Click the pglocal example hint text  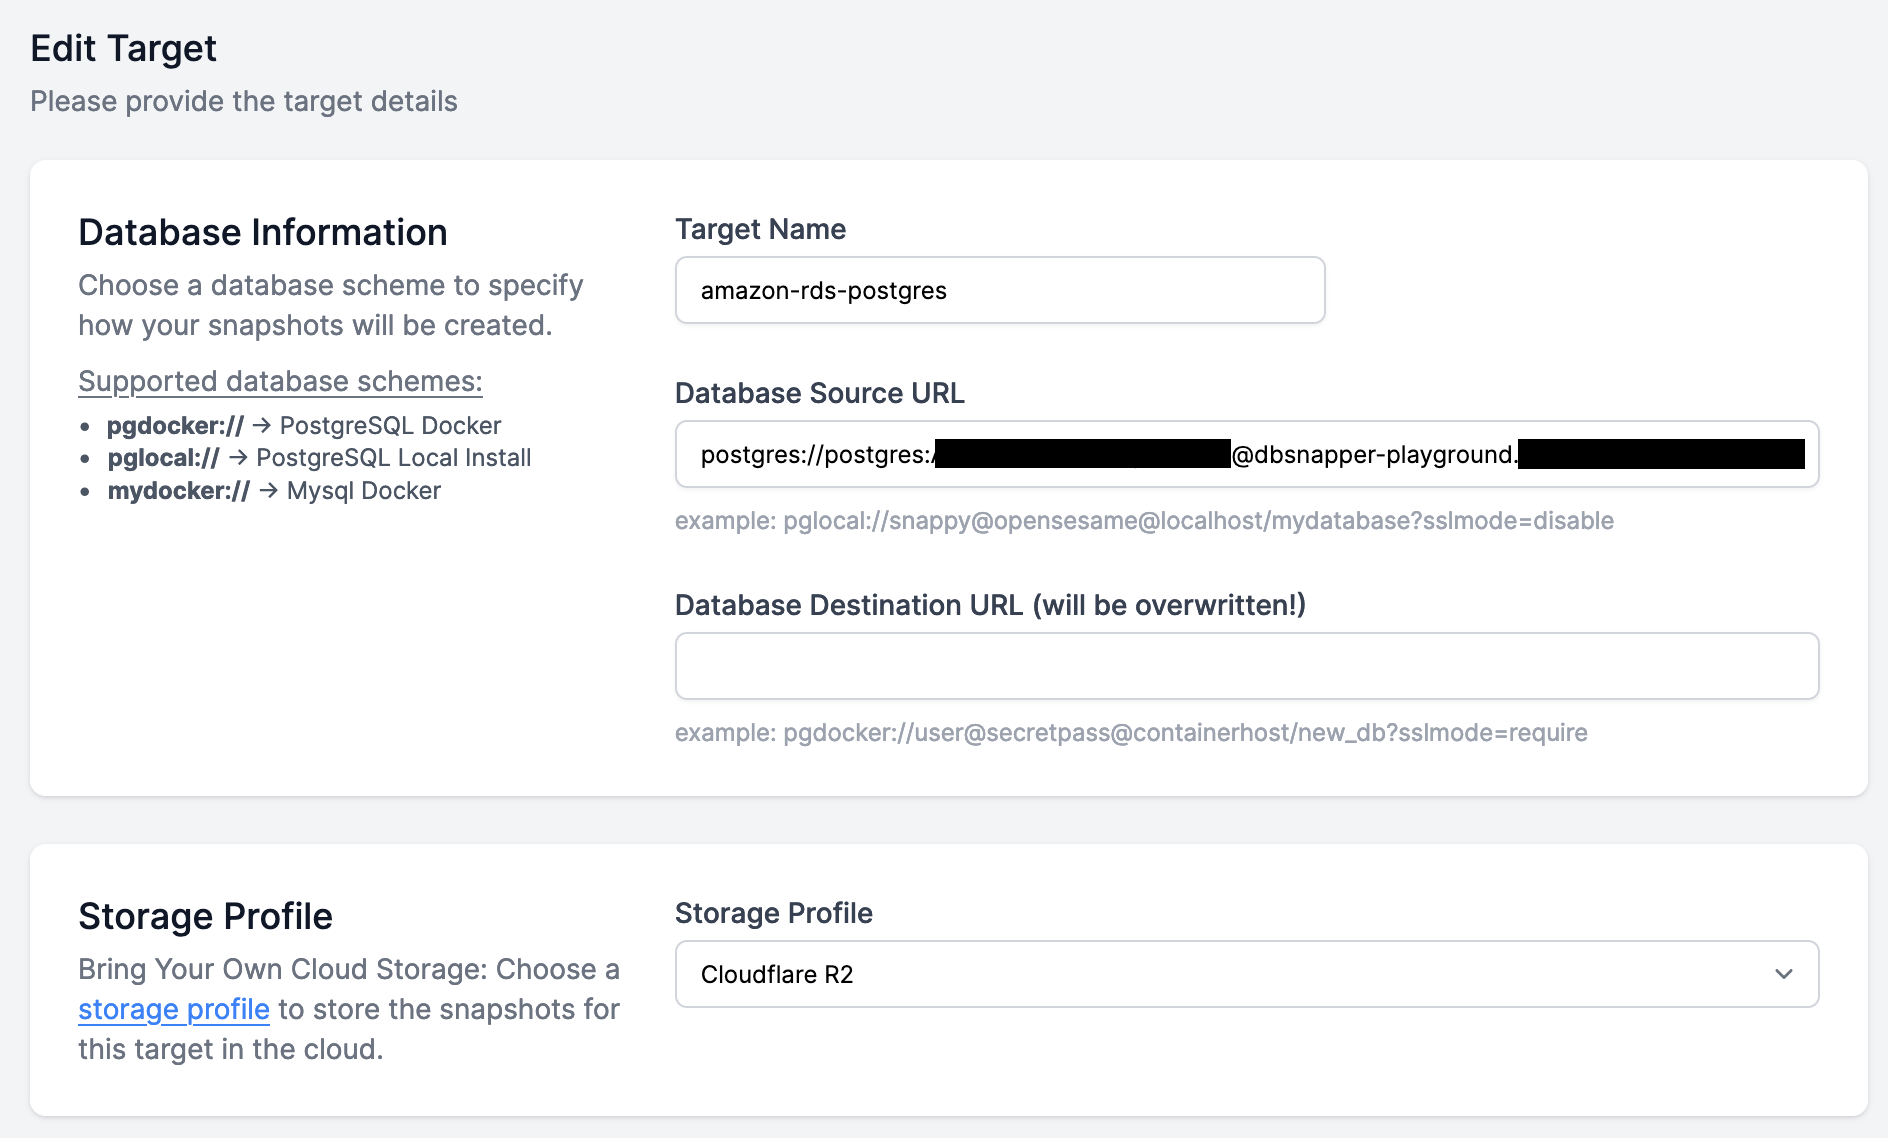[x=1144, y=520]
